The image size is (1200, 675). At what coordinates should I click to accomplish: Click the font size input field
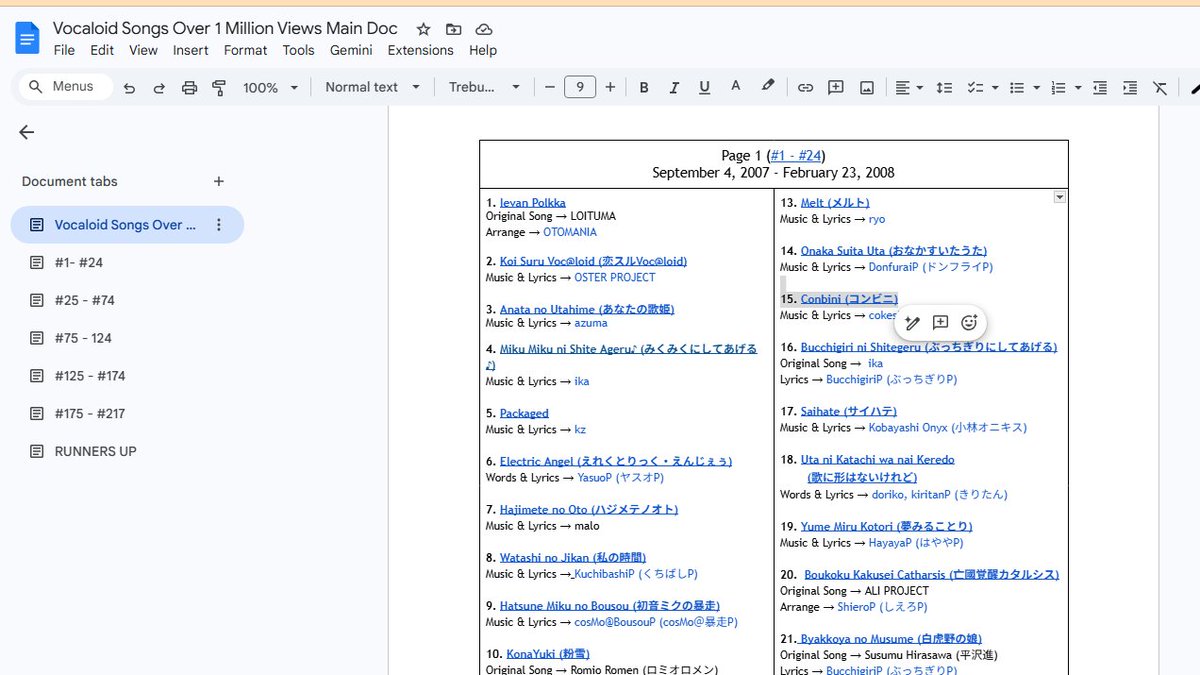580,87
